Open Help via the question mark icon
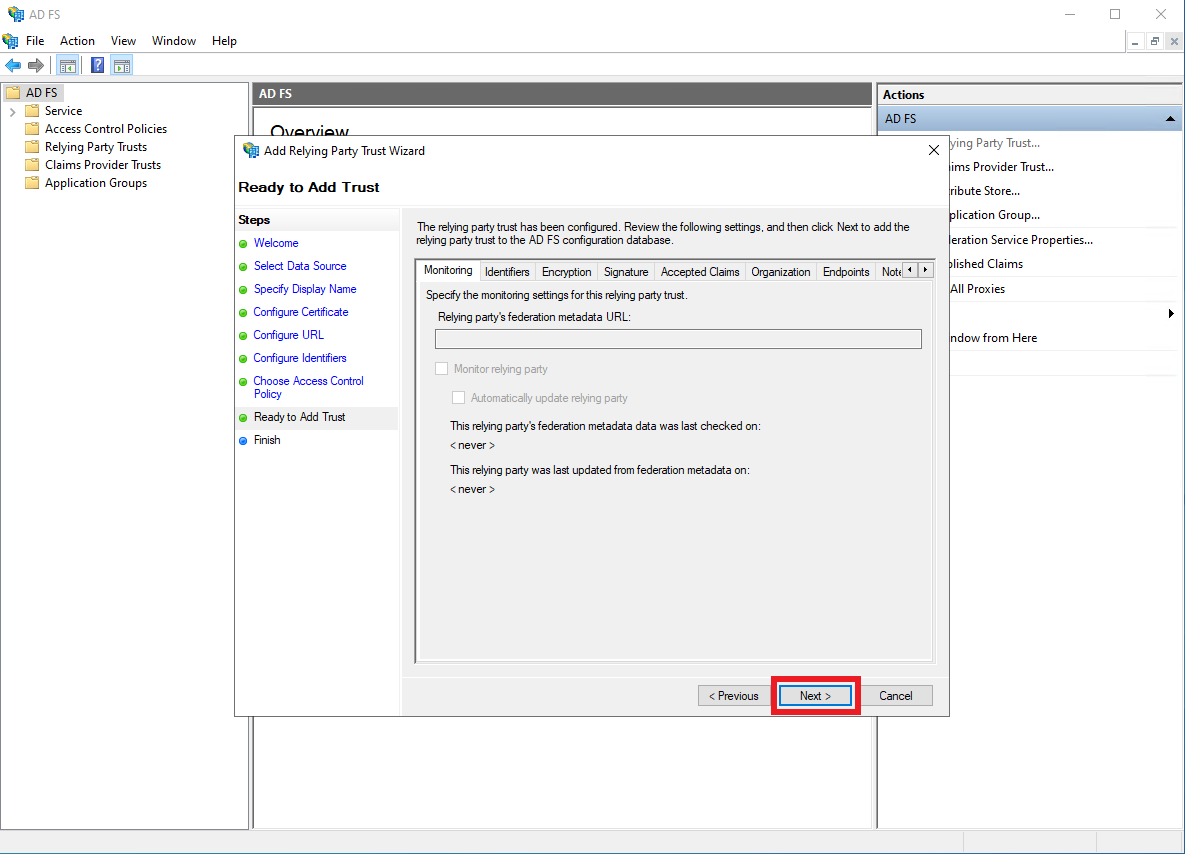 97,66
